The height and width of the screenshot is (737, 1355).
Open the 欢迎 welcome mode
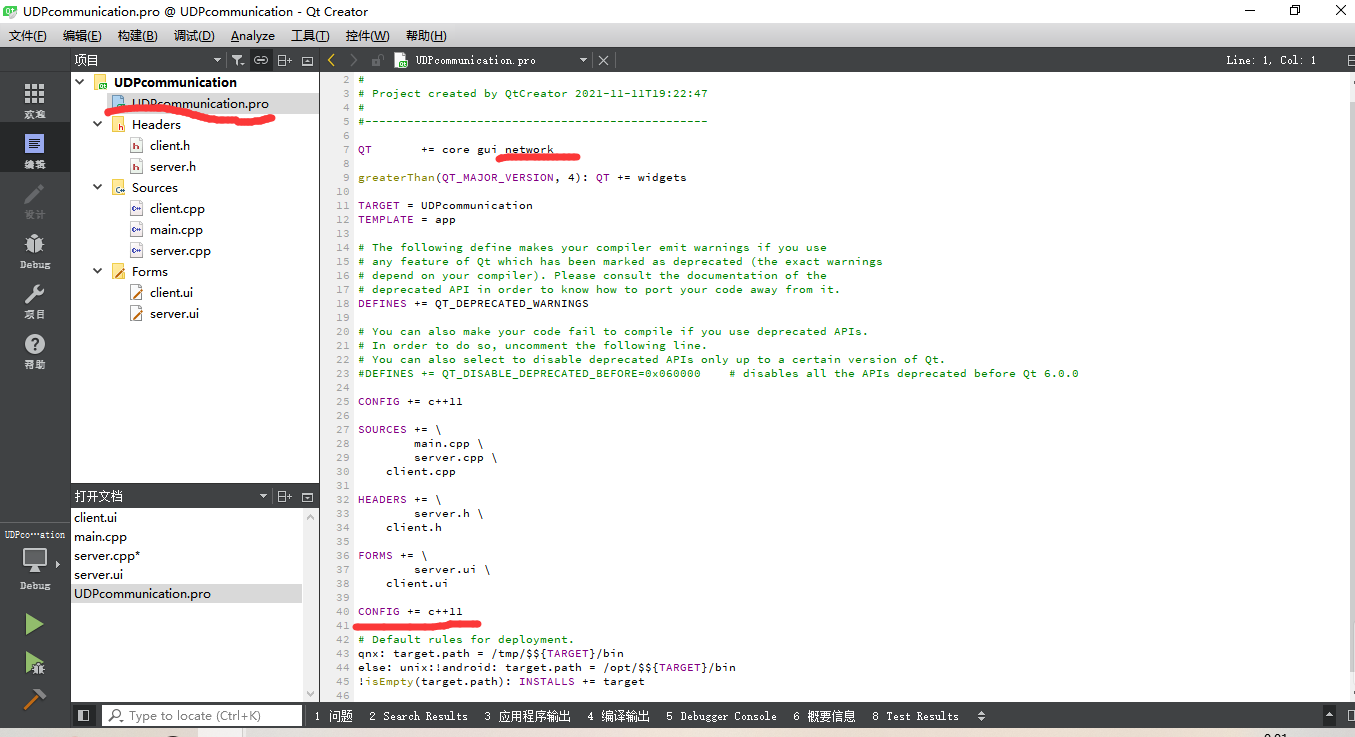click(35, 101)
